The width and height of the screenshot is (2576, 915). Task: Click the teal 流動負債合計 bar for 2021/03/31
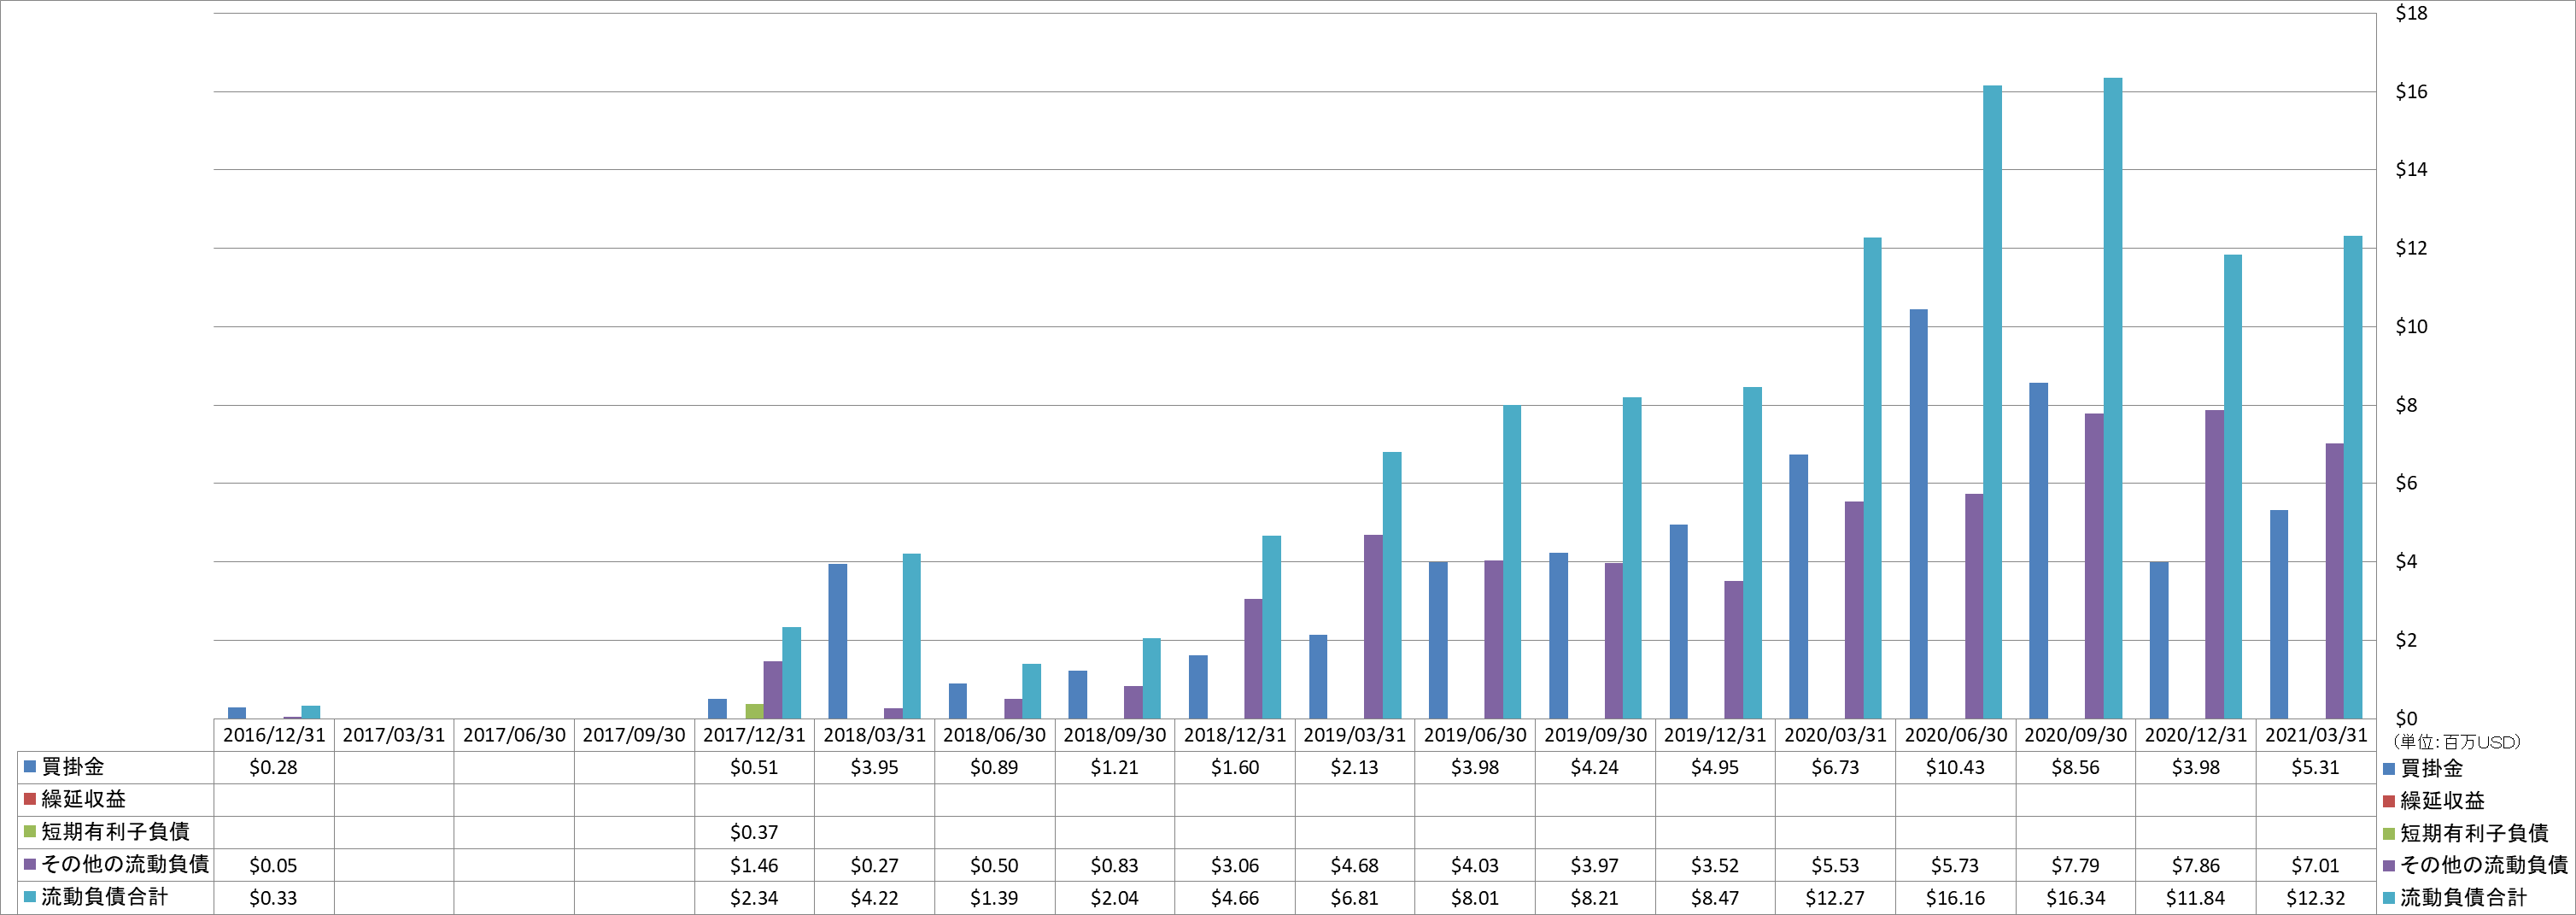click(x=2353, y=477)
